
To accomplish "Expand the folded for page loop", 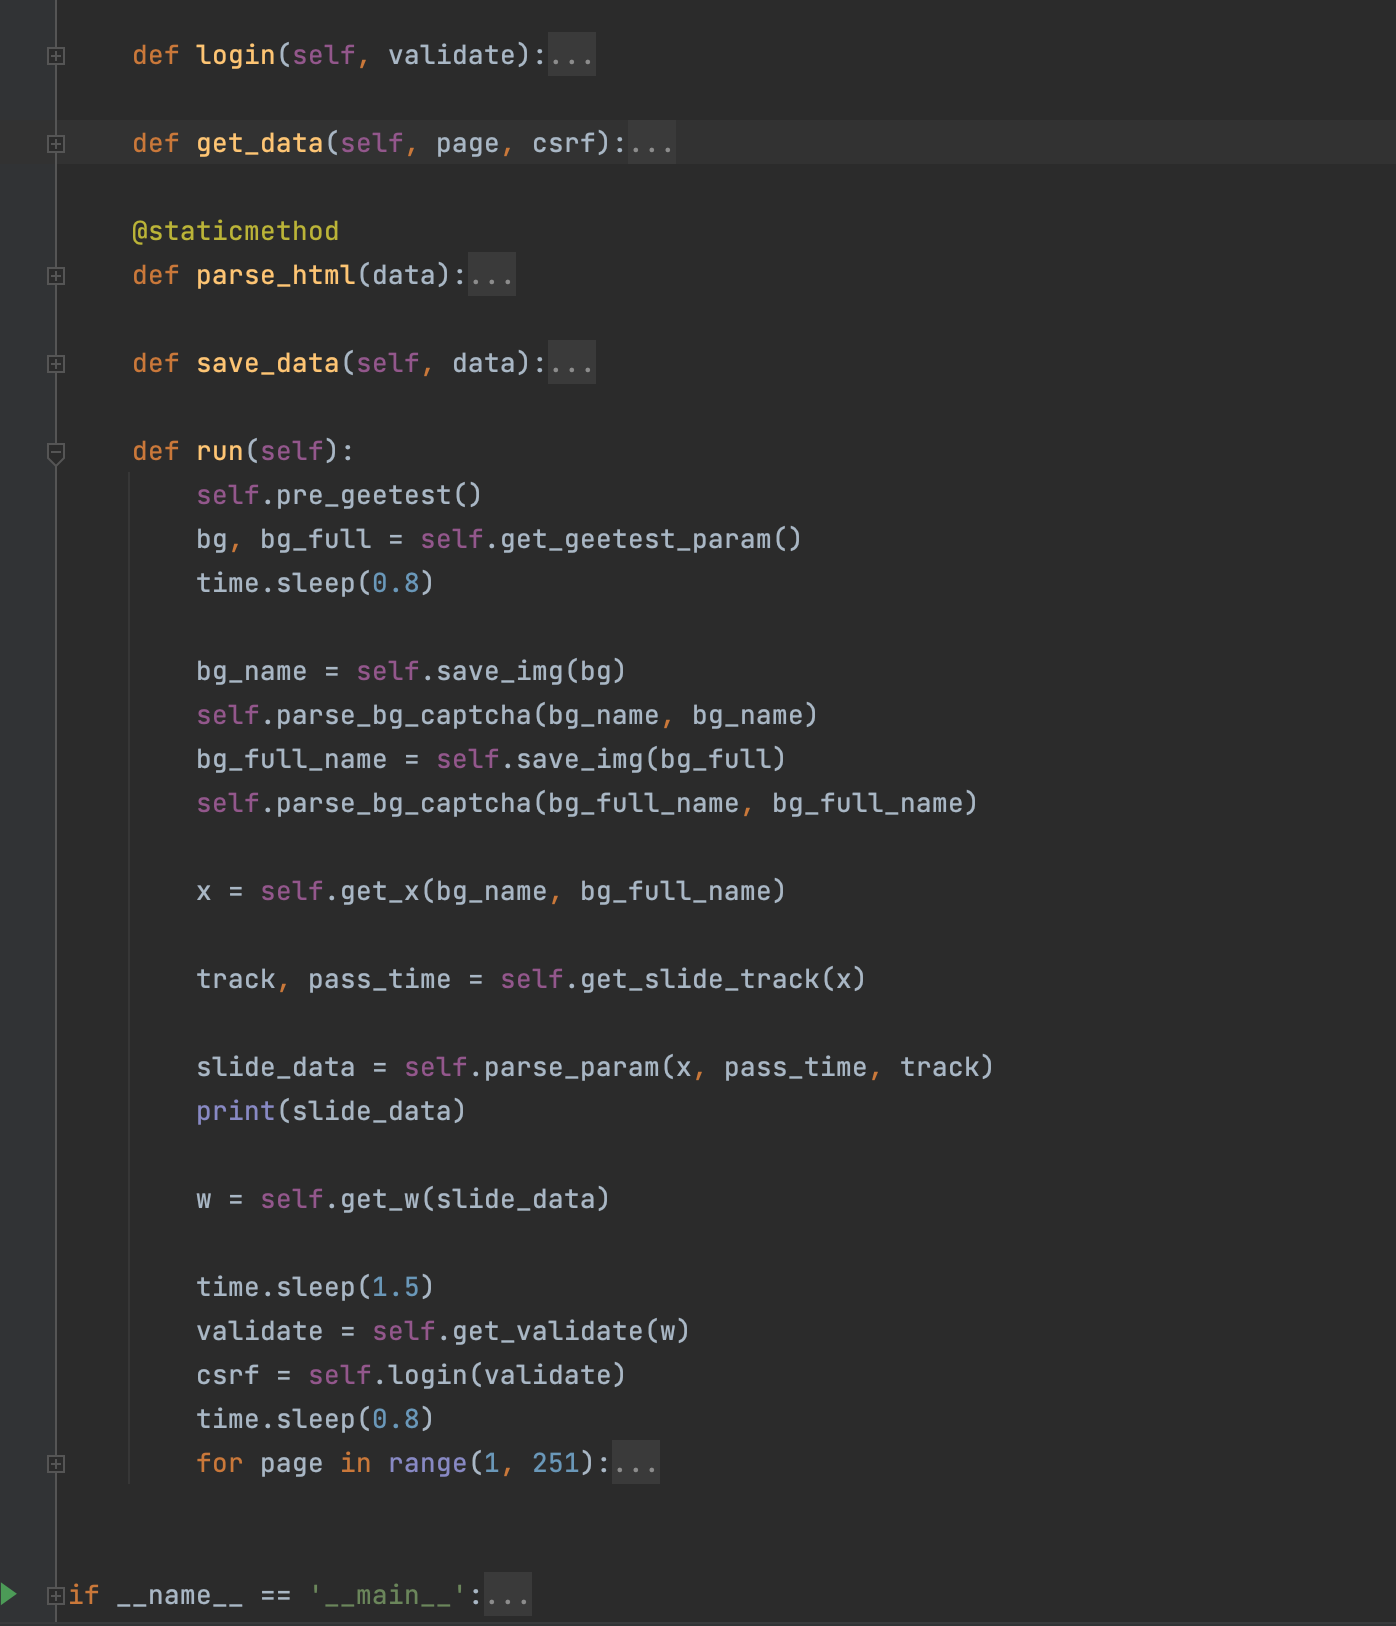I will pos(56,1464).
